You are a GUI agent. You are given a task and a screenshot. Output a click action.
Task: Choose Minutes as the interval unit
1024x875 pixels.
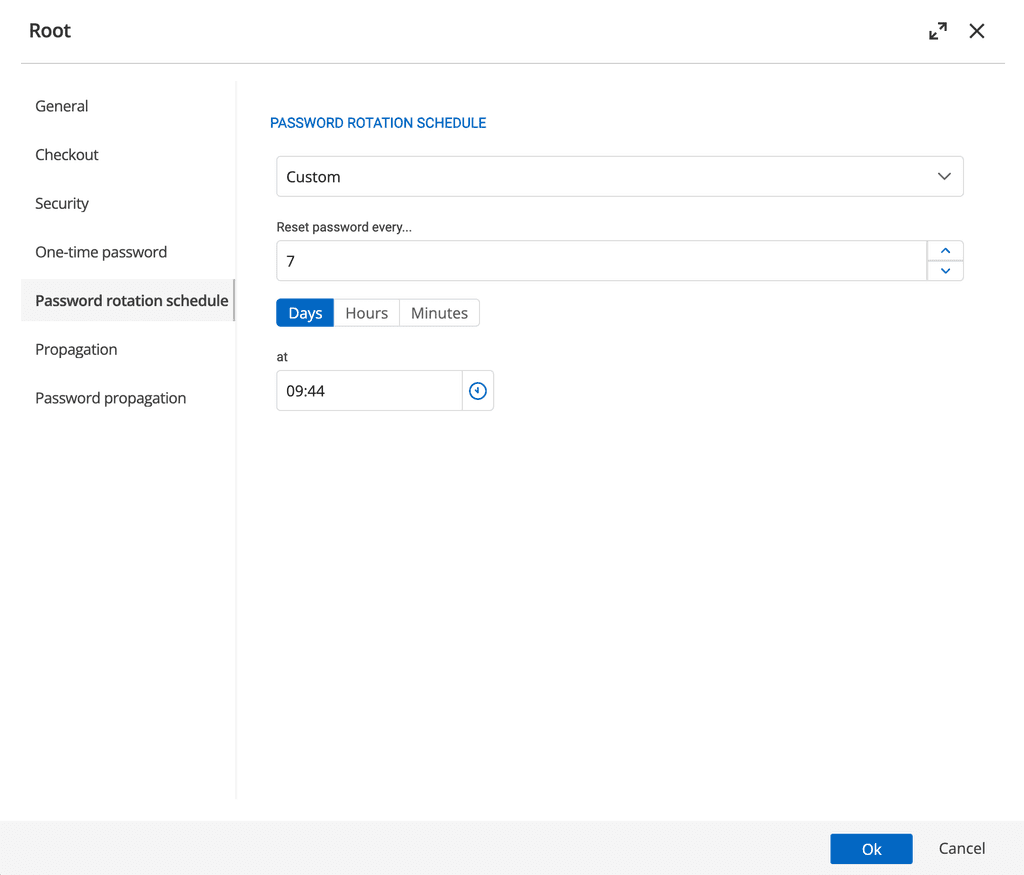tap(439, 313)
